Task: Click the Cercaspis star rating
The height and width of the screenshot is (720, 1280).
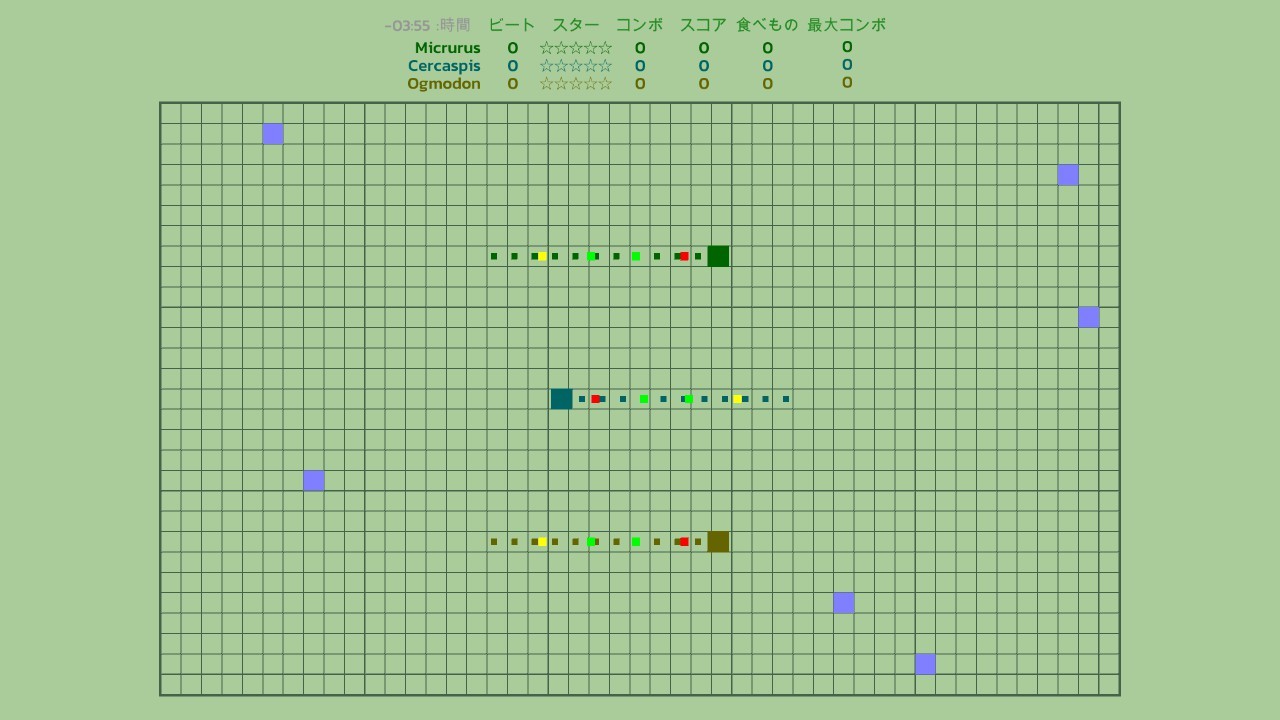Action: pos(576,66)
